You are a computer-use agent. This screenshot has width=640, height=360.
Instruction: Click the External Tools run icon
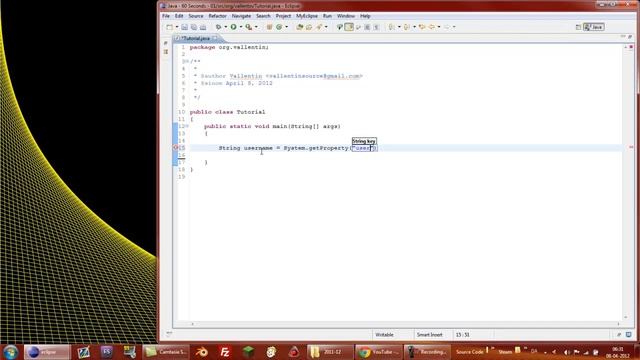pos(249,27)
